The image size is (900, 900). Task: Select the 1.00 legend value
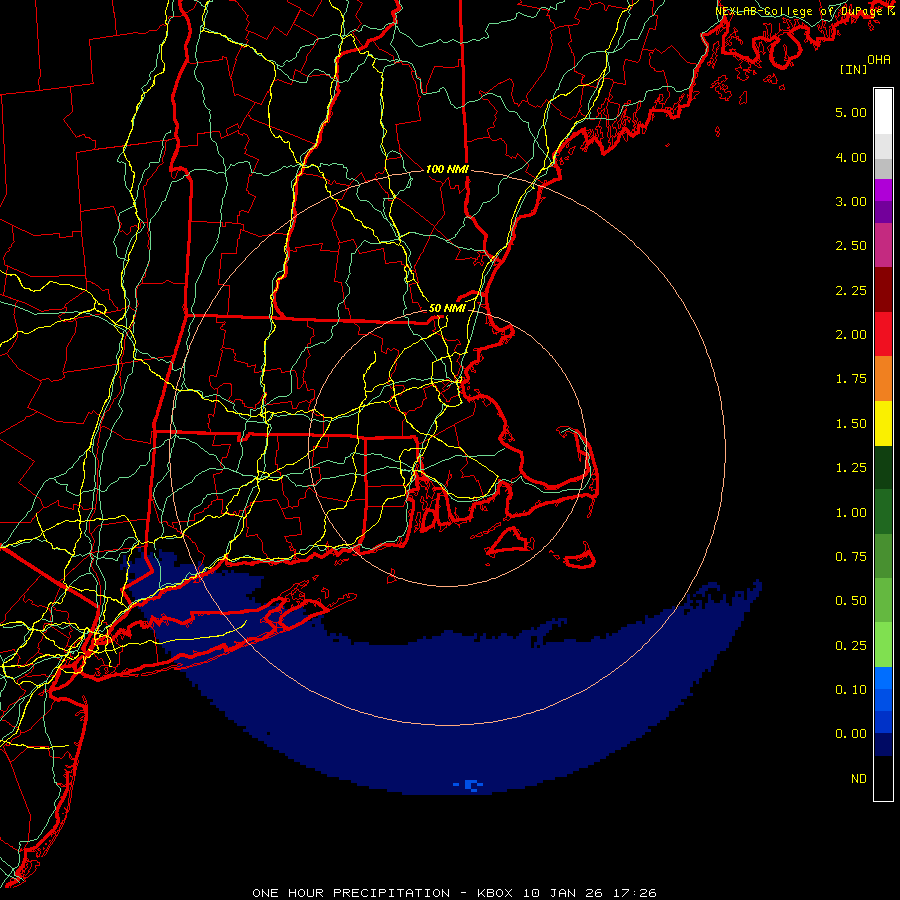[x=851, y=513]
